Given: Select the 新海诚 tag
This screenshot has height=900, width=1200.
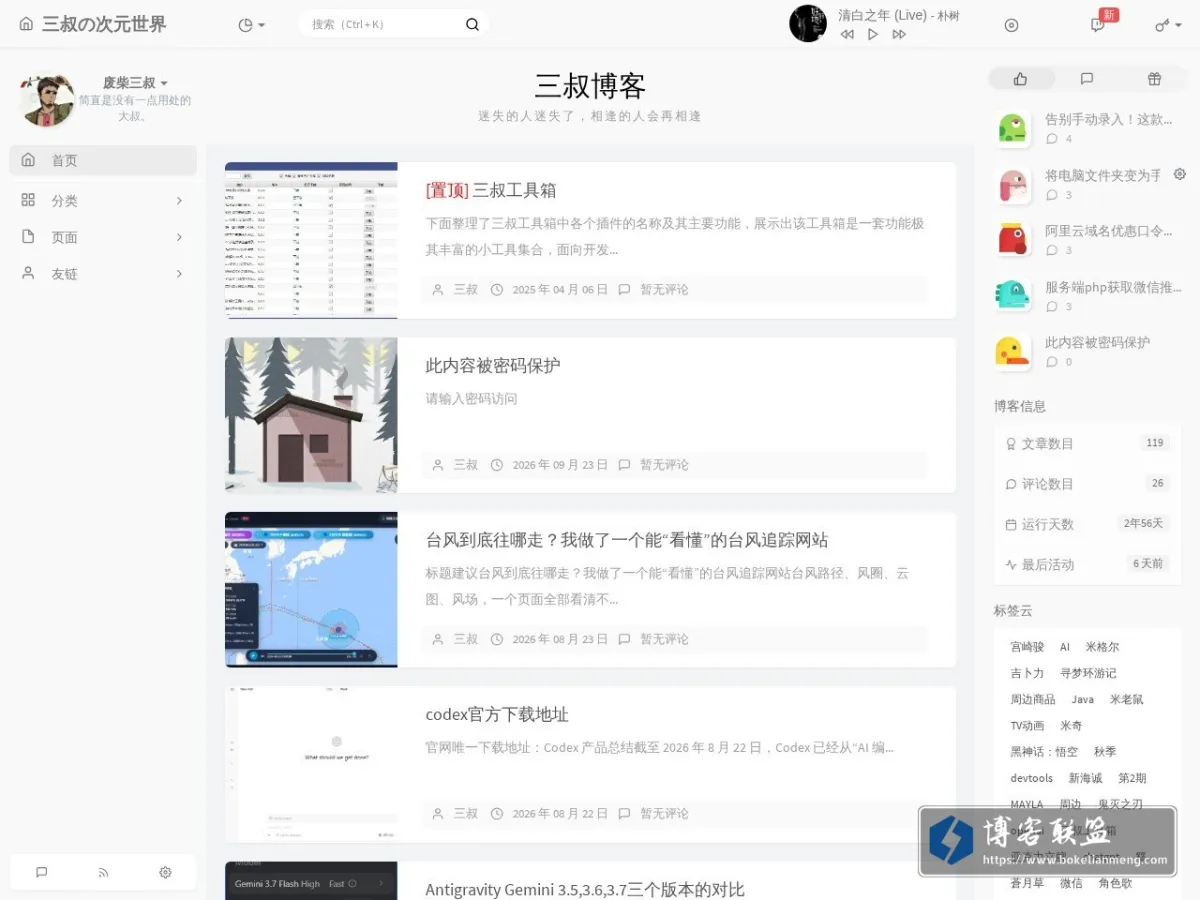Looking at the screenshot, I should (1085, 778).
